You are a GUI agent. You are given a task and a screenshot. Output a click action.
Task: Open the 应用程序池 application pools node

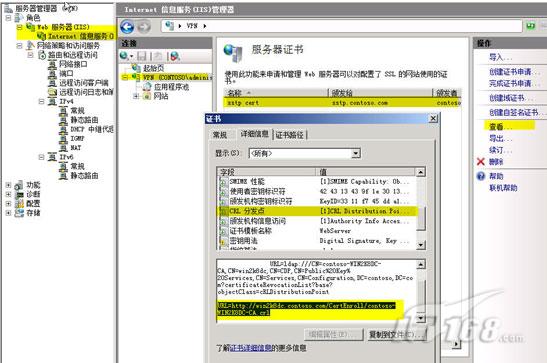tap(171, 86)
